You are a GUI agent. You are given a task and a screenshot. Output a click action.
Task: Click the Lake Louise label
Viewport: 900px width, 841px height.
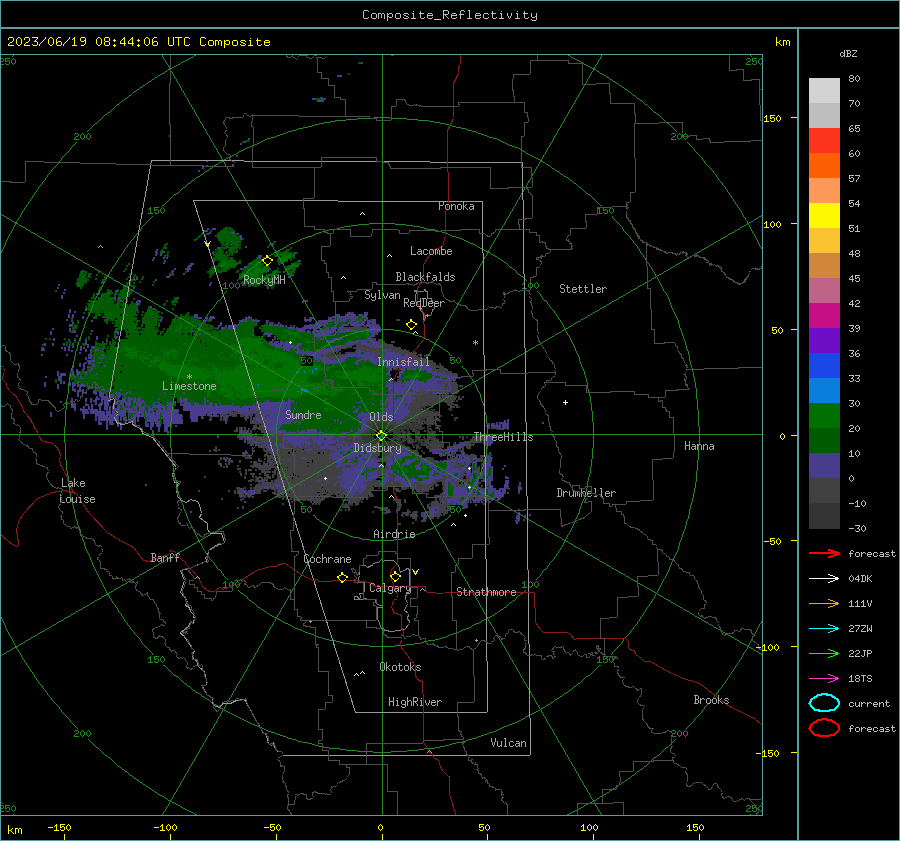(77, 491)
